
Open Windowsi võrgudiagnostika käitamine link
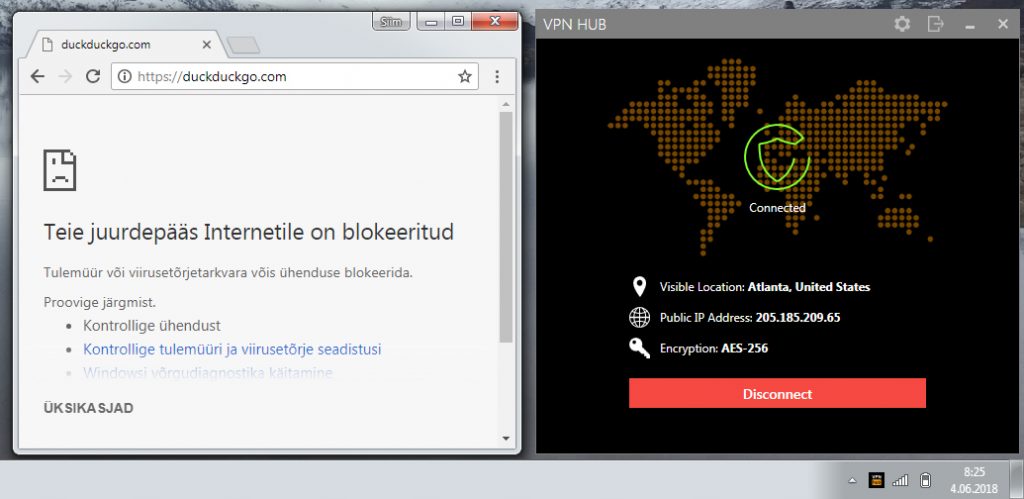208,374
